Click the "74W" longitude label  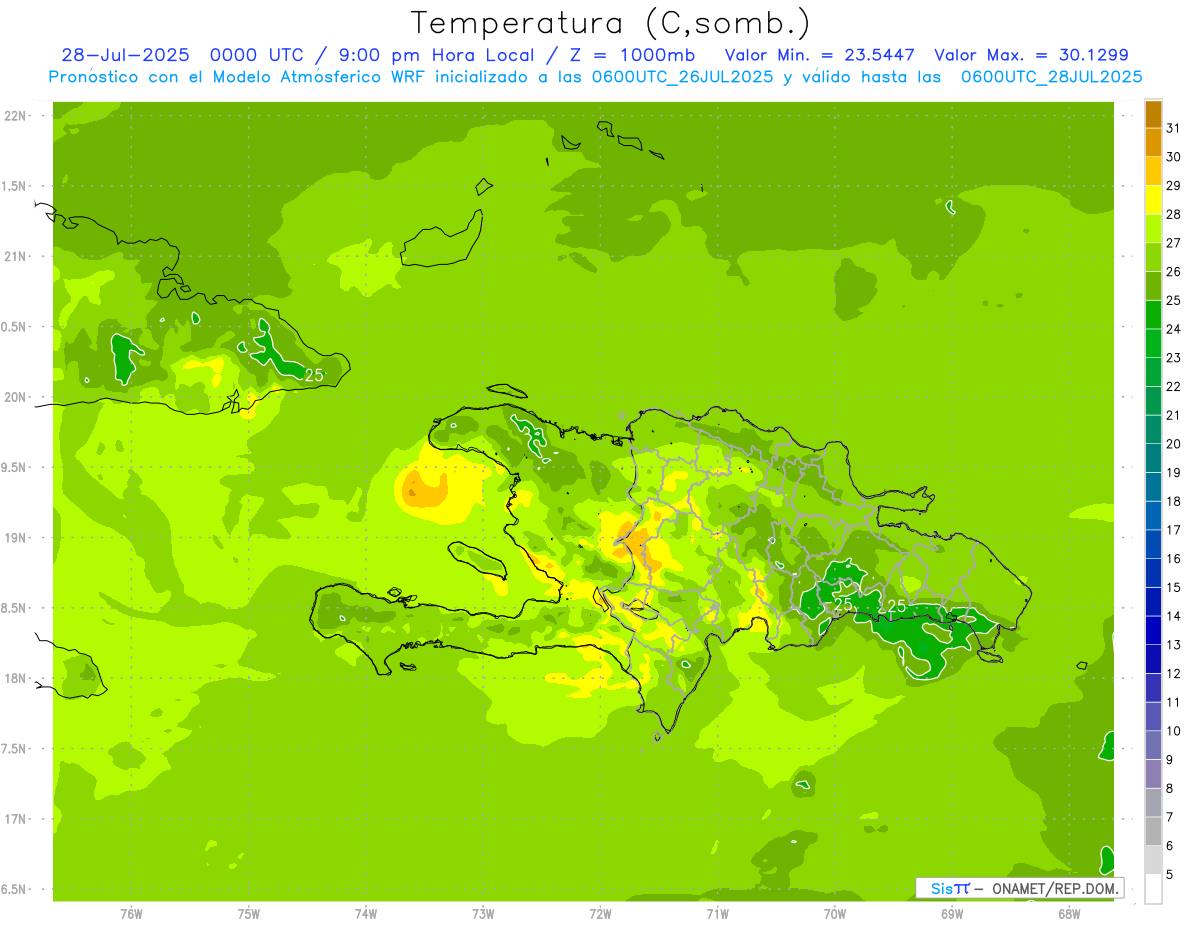[366, 913]
